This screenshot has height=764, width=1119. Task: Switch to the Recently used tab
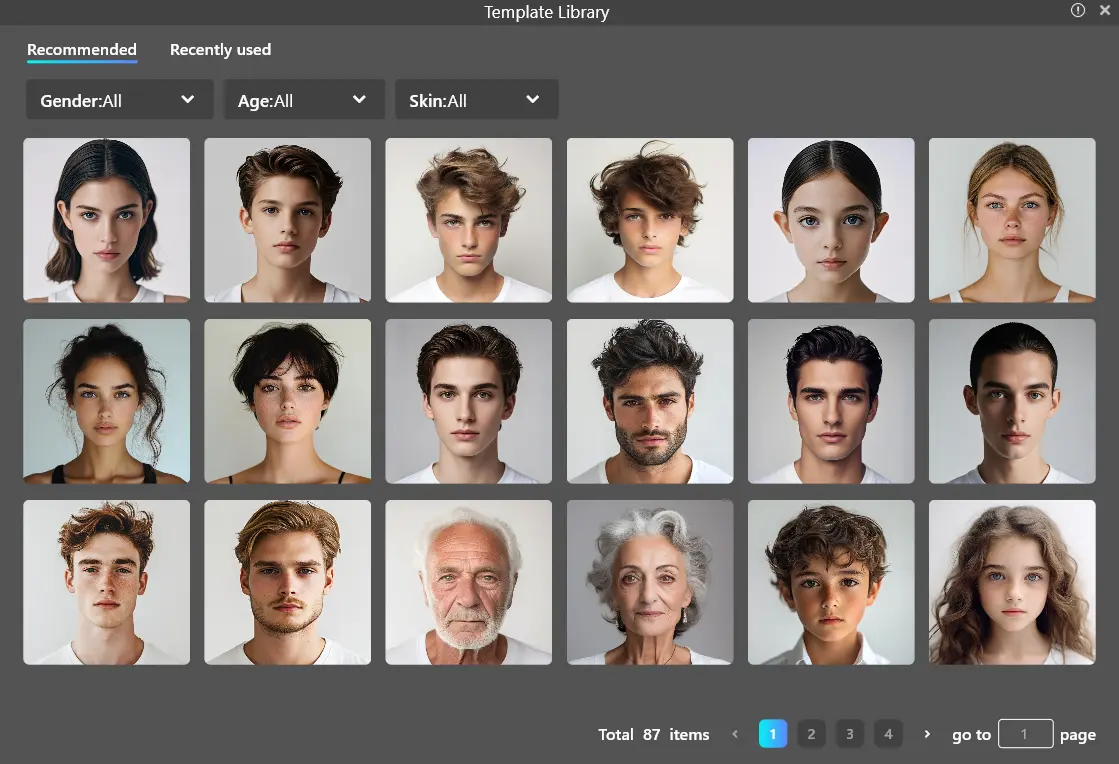pyautogui.click(x=220, y=50)
